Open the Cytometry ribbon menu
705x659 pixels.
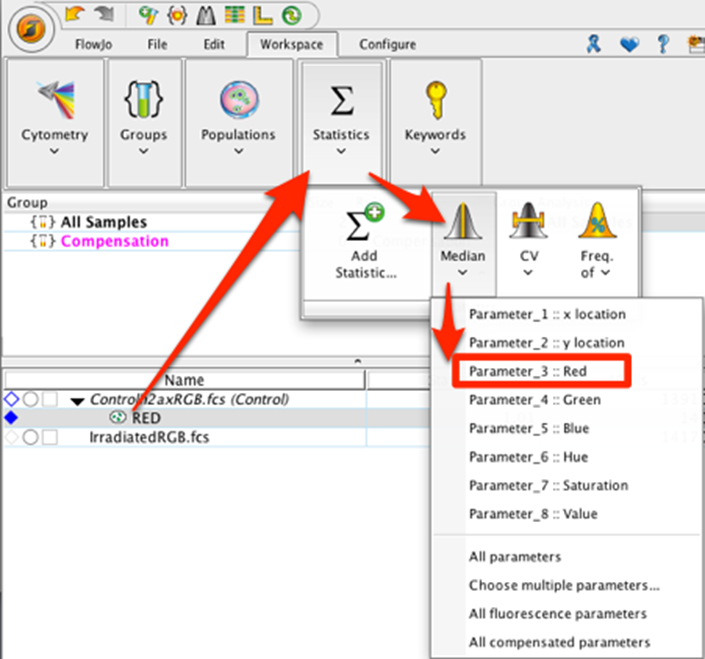54,122
